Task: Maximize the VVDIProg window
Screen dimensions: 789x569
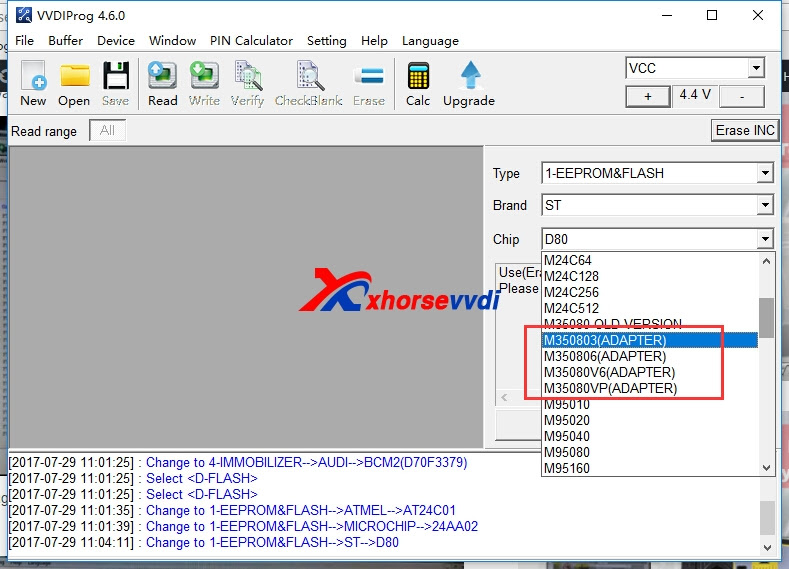Action: coord(712,16)
